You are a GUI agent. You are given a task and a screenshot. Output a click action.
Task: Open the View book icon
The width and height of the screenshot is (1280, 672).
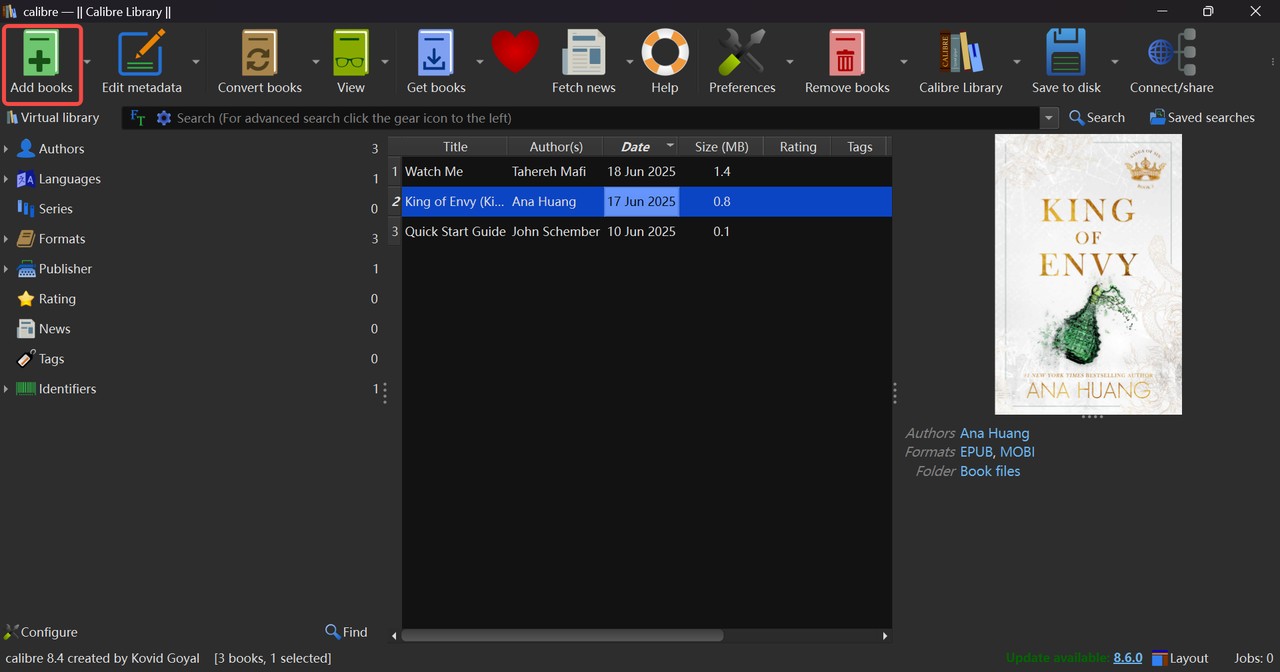pos(351,53)
